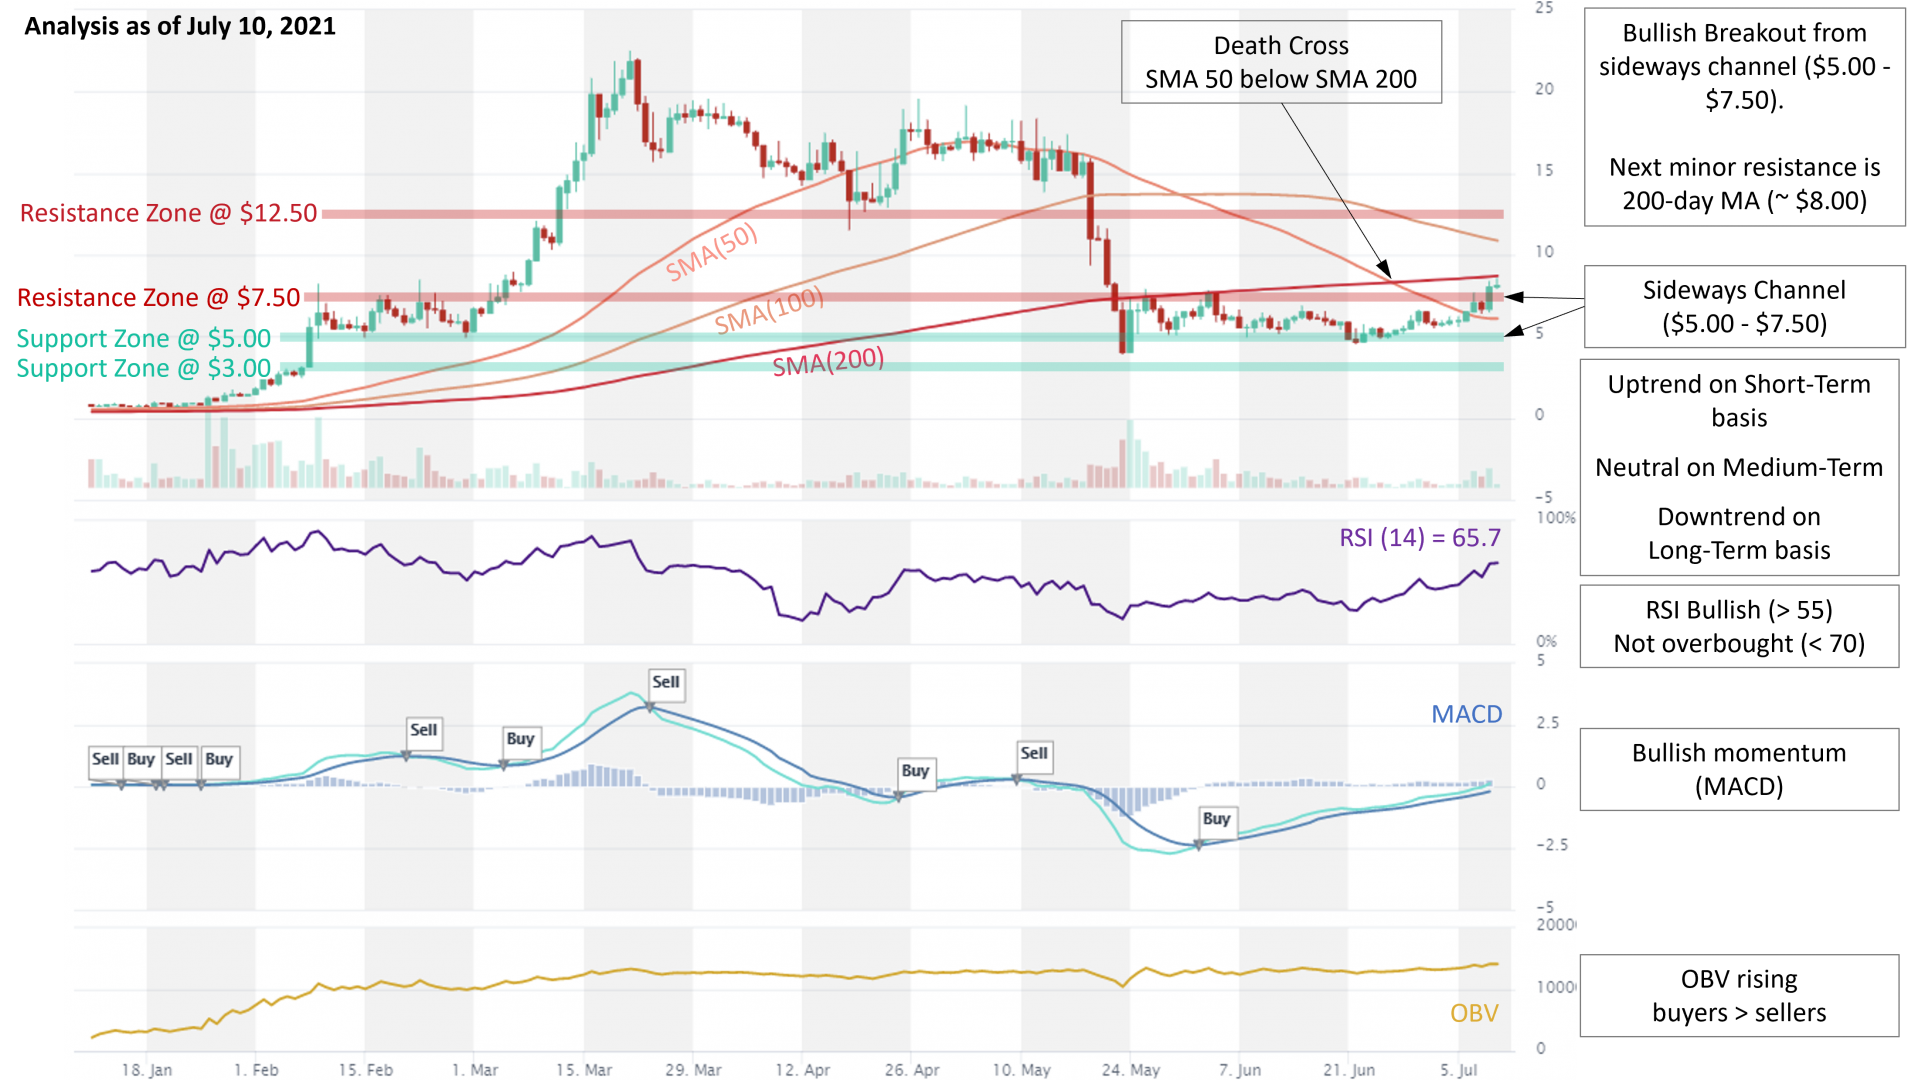
Task: Click the SMA(50) line label
Action: [x=712, y=252]
